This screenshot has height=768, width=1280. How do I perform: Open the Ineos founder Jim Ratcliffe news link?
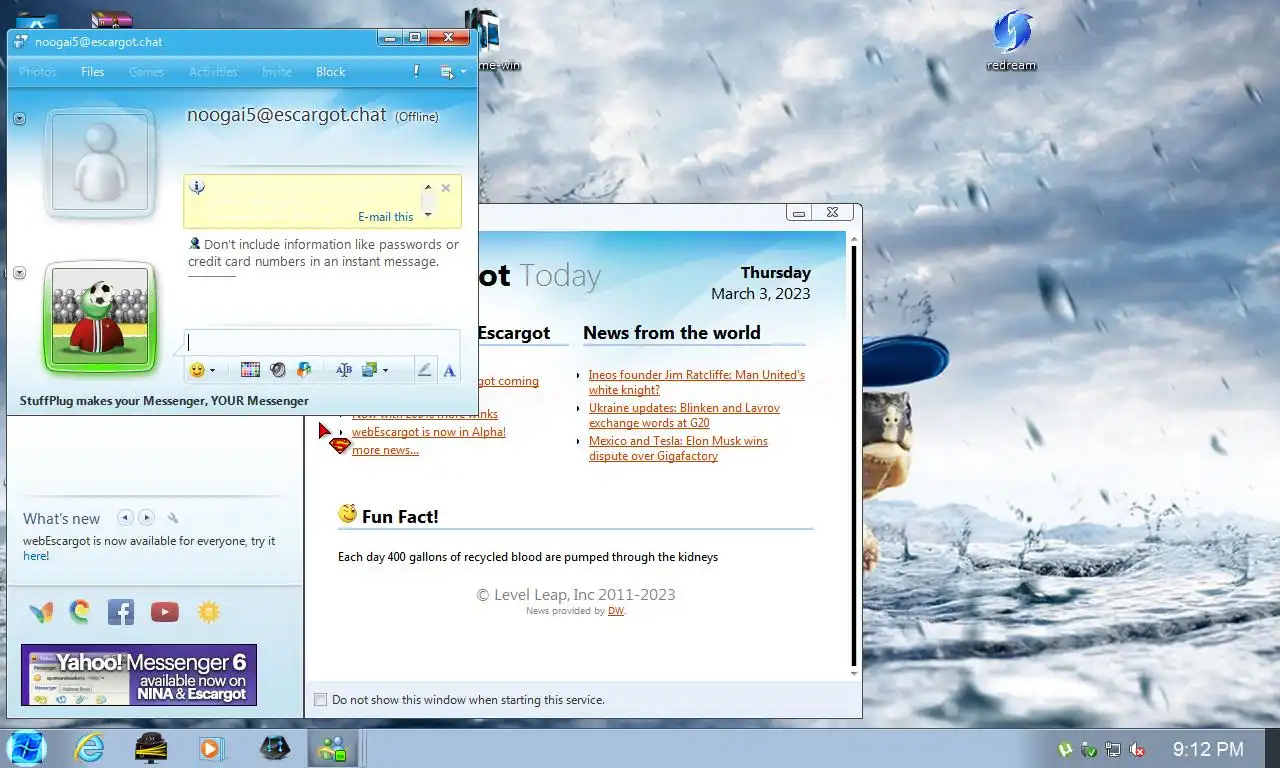[697, 382]
